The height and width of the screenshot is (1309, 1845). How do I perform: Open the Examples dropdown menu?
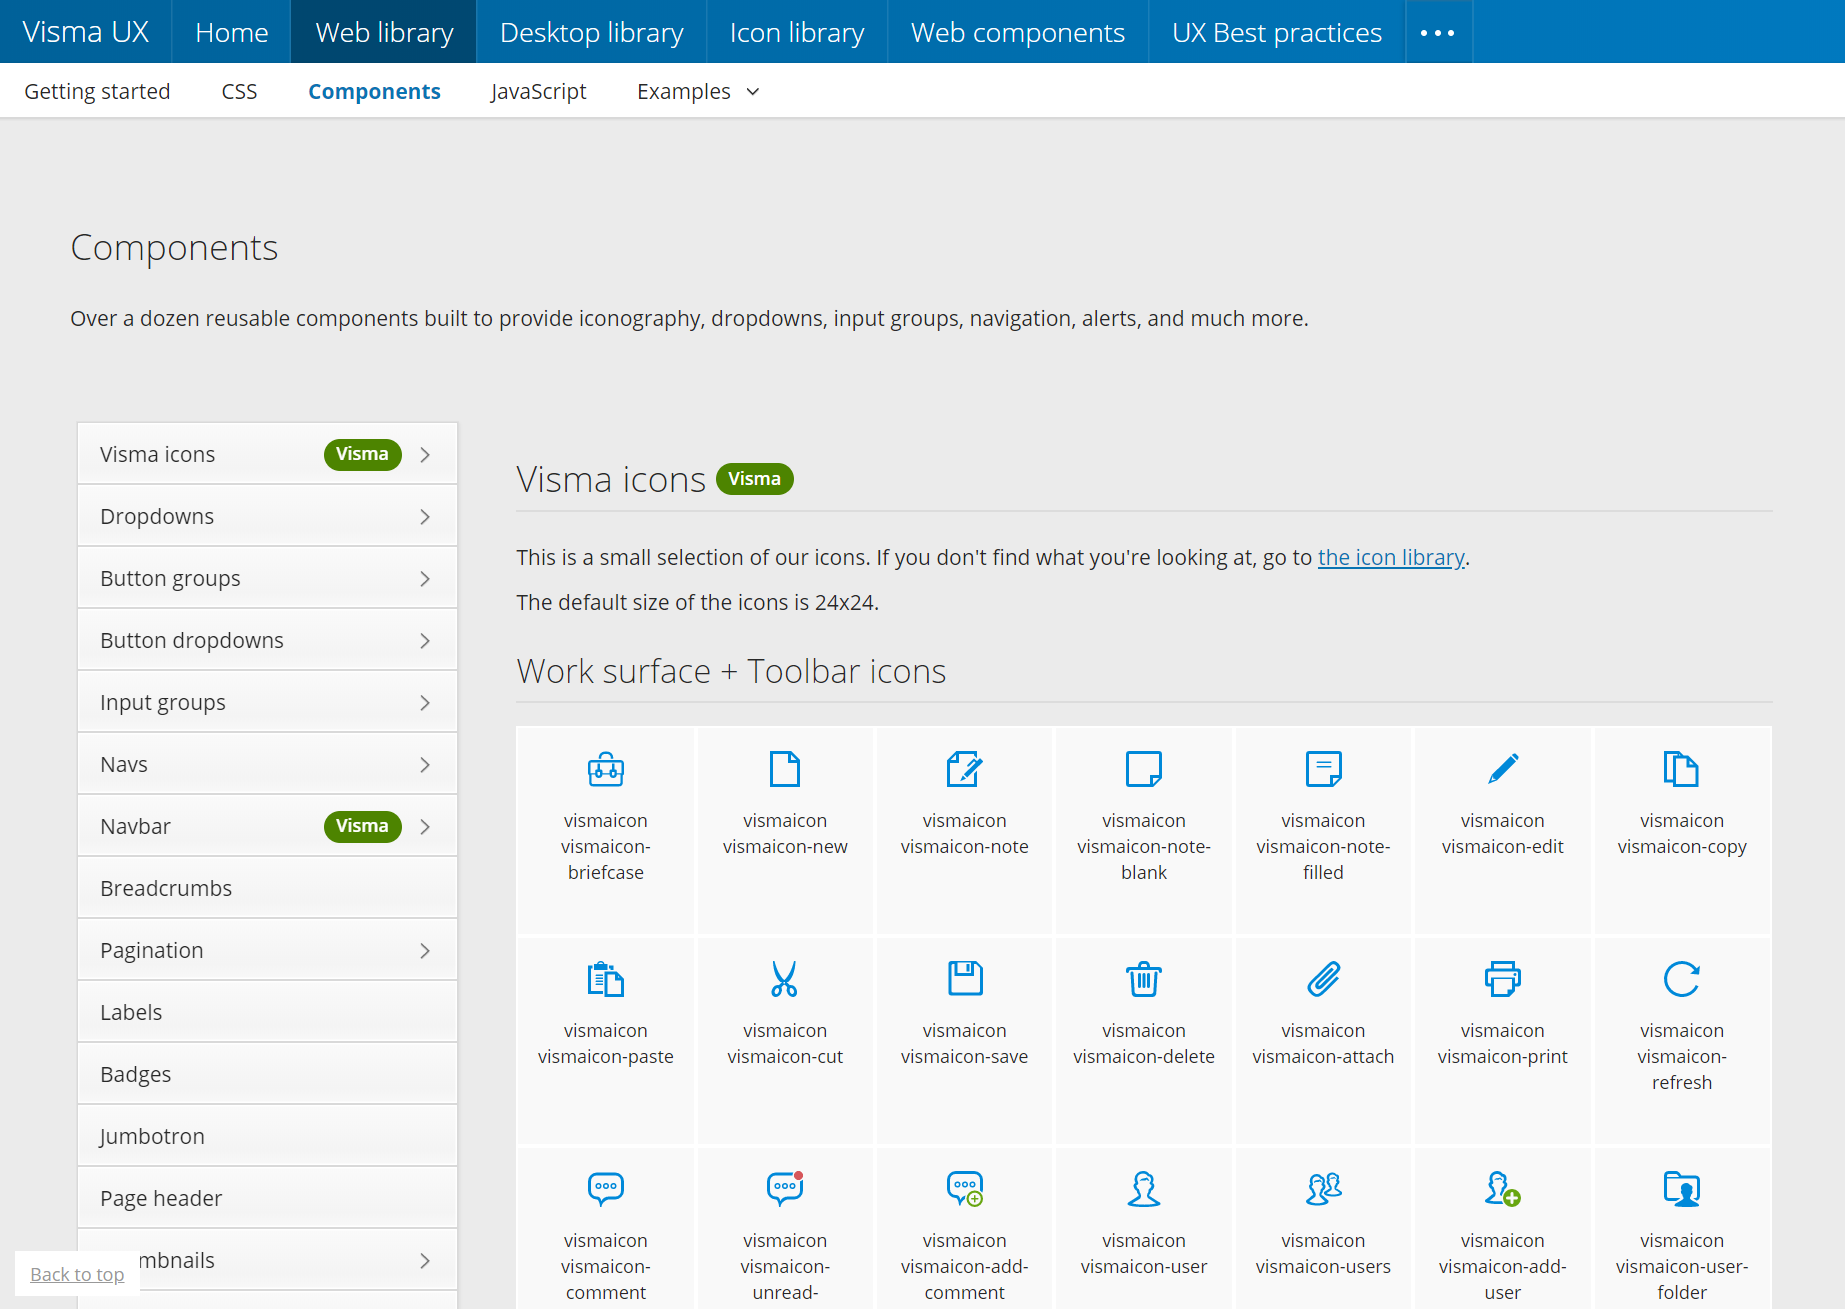pos(698,91)
